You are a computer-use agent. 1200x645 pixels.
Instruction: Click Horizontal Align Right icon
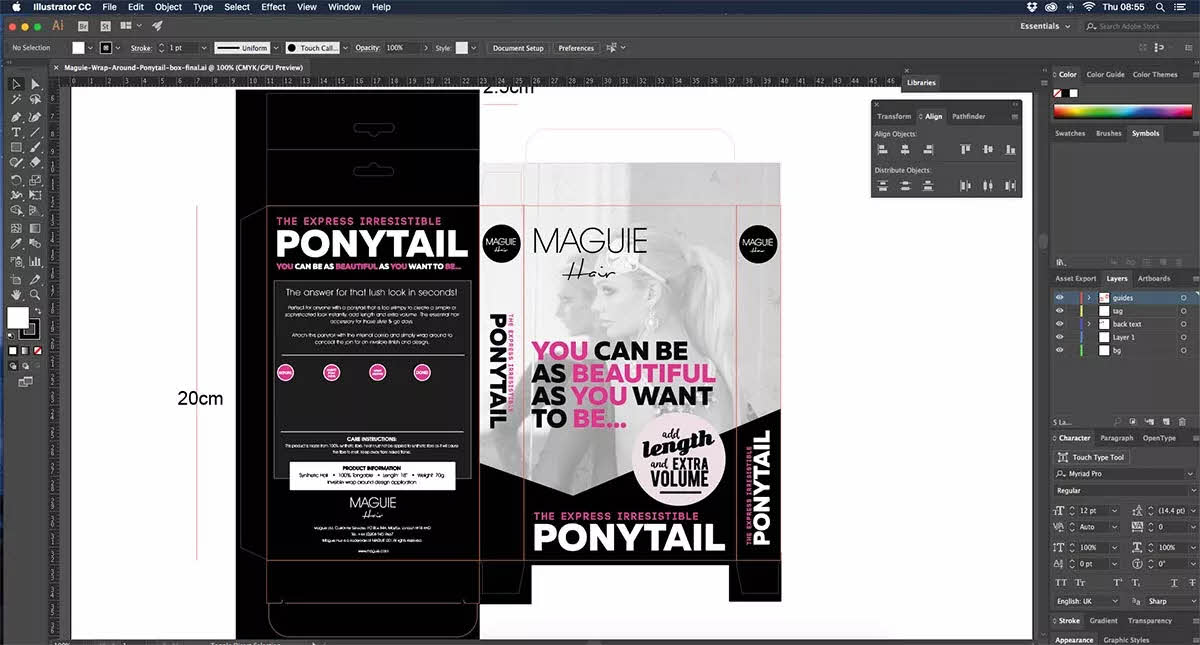pyautogui.click(x=929, y=149)
